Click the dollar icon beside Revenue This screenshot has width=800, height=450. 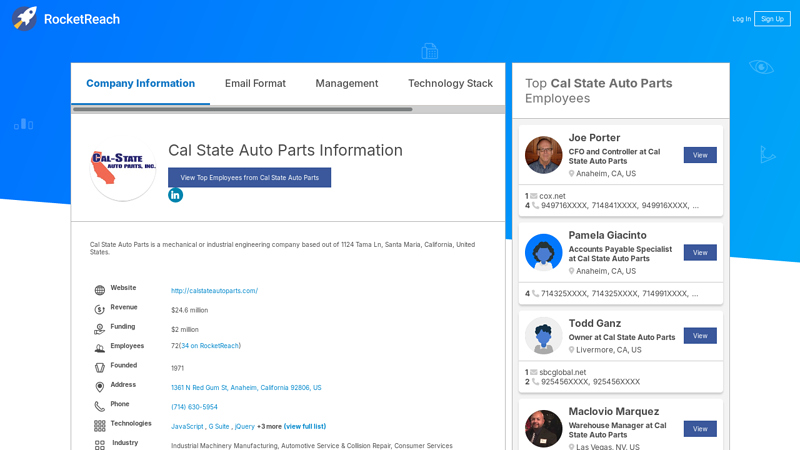99,310
